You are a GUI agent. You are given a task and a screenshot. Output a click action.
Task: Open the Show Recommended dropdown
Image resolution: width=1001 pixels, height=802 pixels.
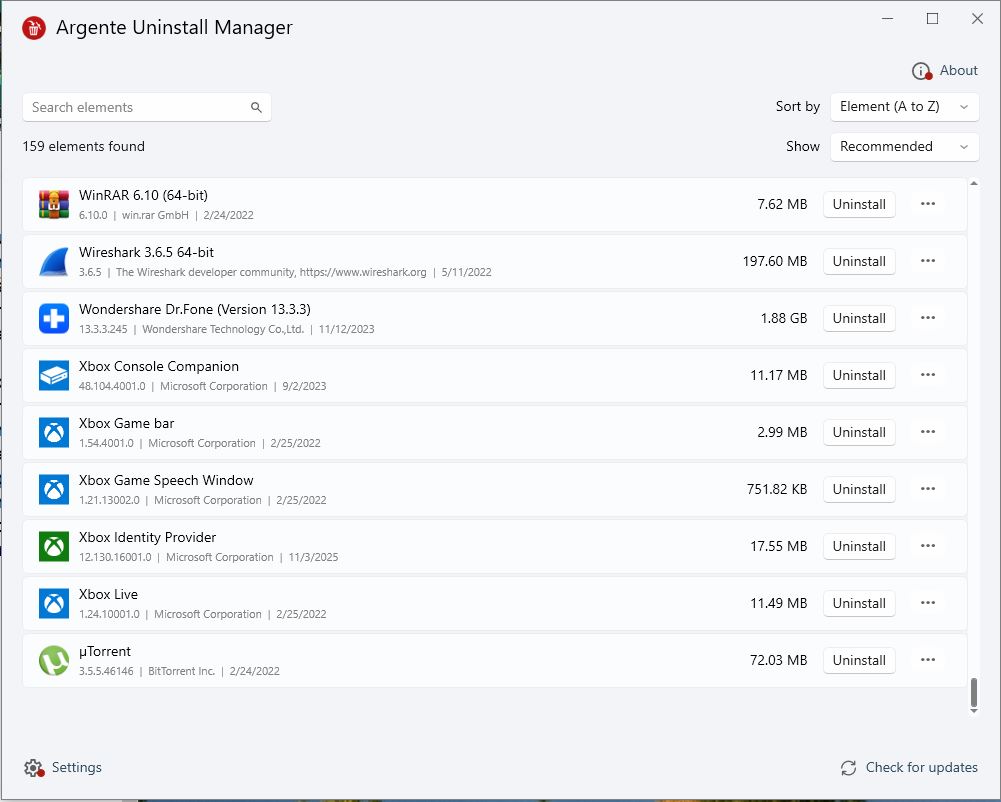pyautogui.click(x=904, y=147)
